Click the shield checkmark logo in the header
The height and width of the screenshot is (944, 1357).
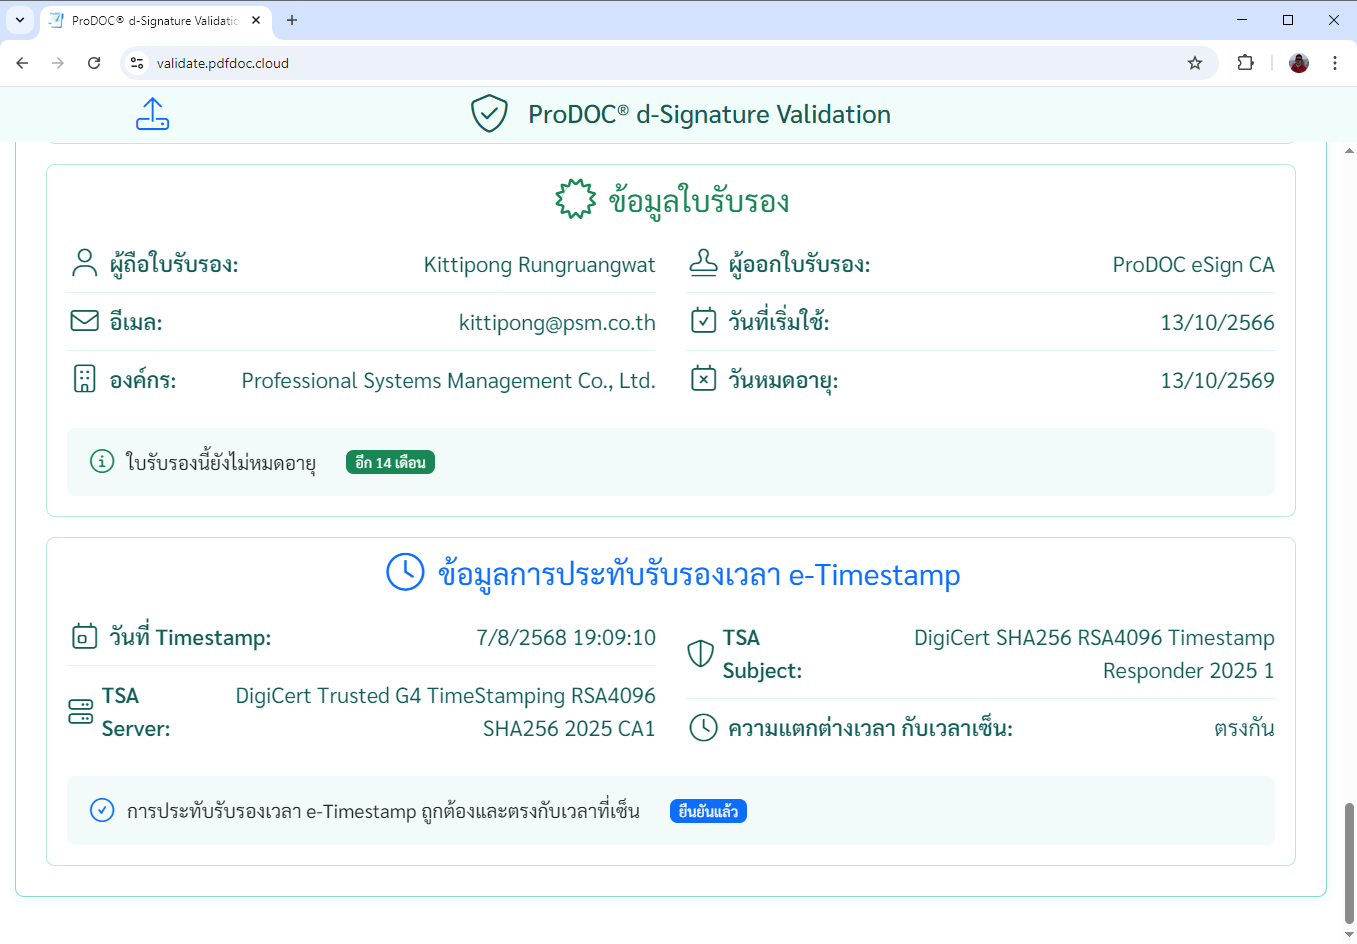pos(489,114)
